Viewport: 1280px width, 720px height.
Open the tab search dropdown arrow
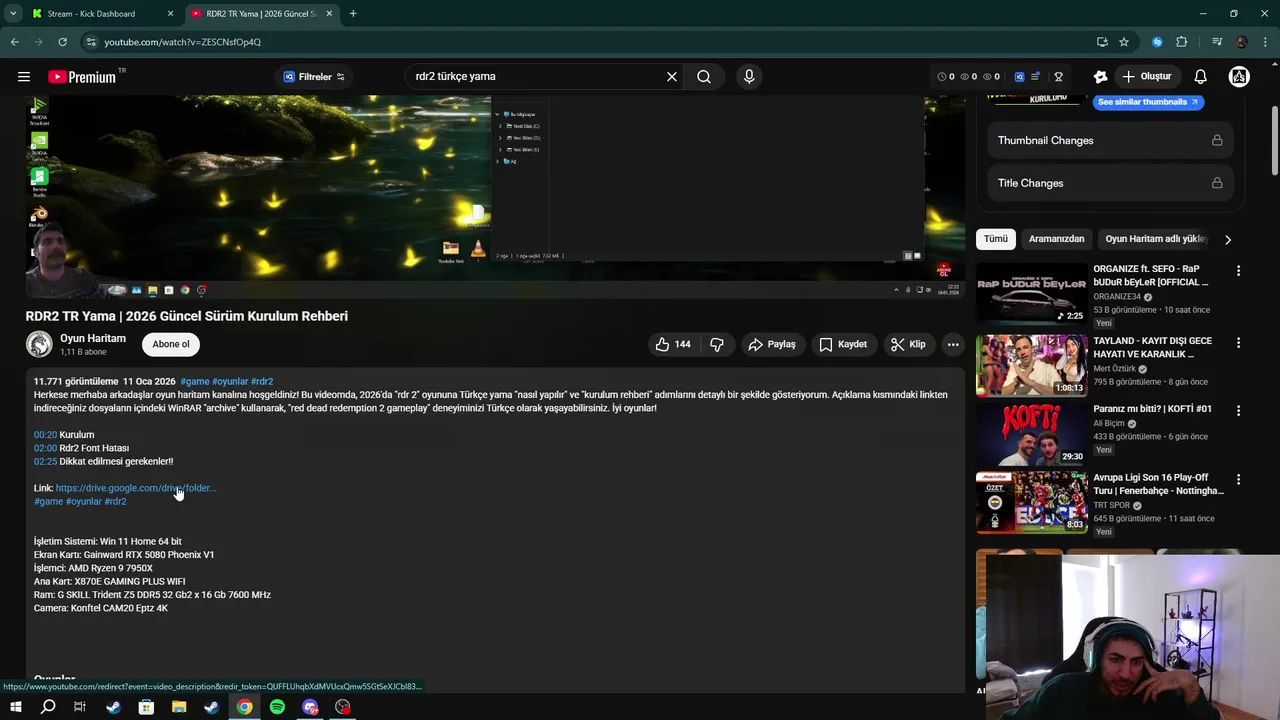(x=13, y=14)
